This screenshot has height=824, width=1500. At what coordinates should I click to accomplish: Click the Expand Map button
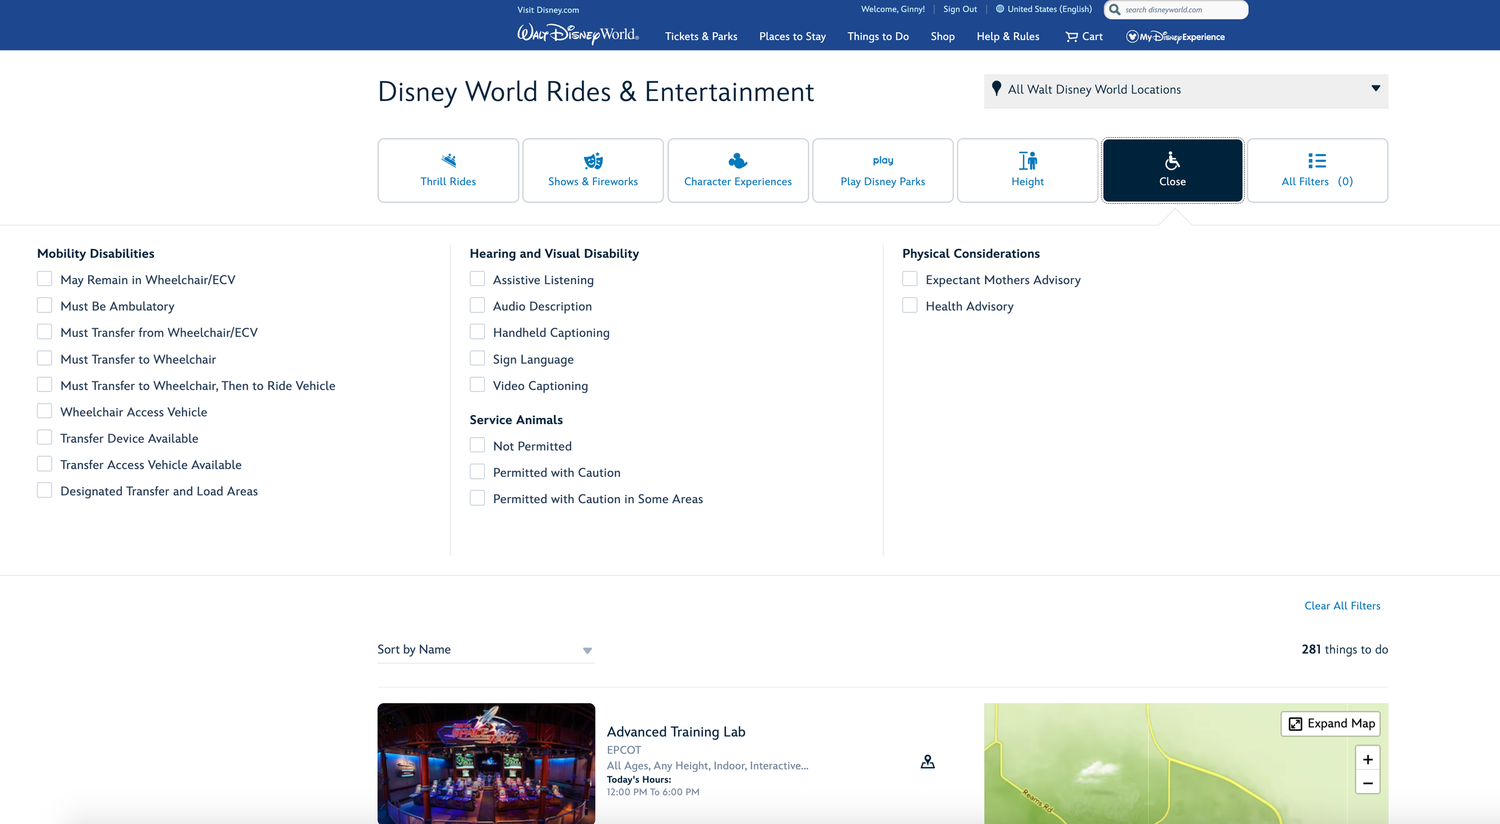tap(1331, 724)
